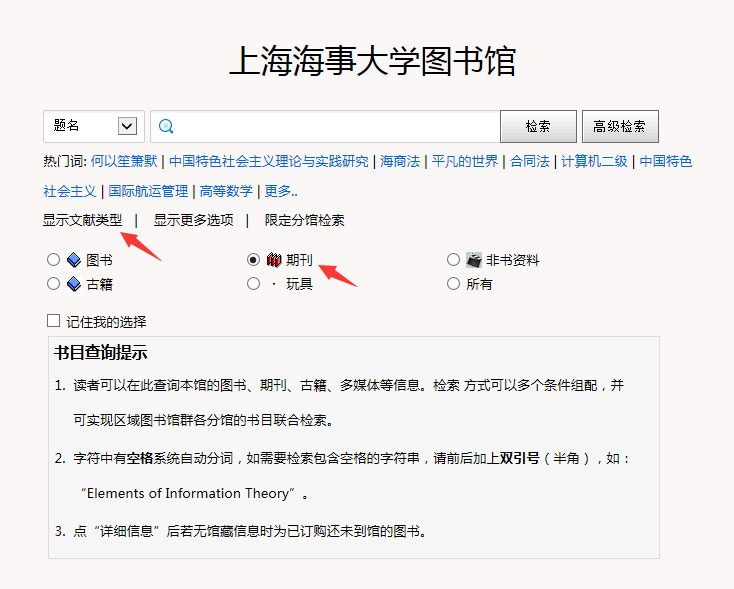
Task: Click the 检索 search button
Action: (x=538, y=126)
